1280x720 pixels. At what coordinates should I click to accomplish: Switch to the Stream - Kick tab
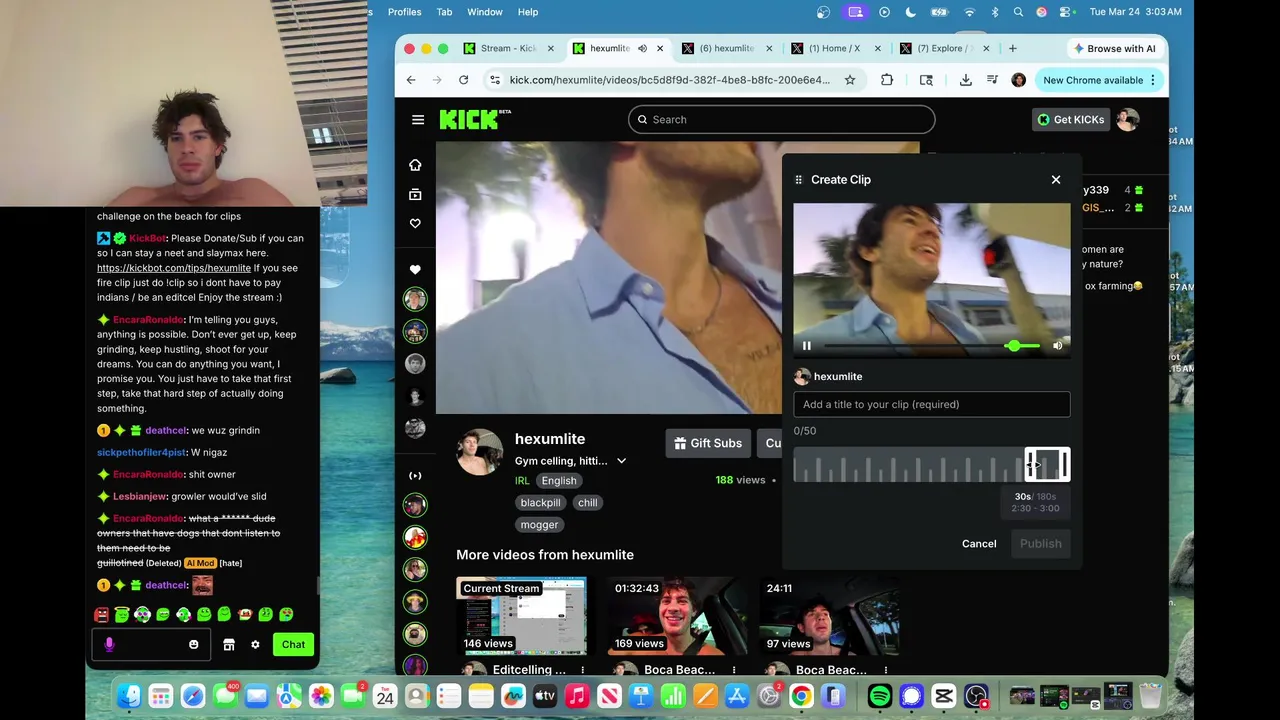pyautogui.click(x=507, y=48)
